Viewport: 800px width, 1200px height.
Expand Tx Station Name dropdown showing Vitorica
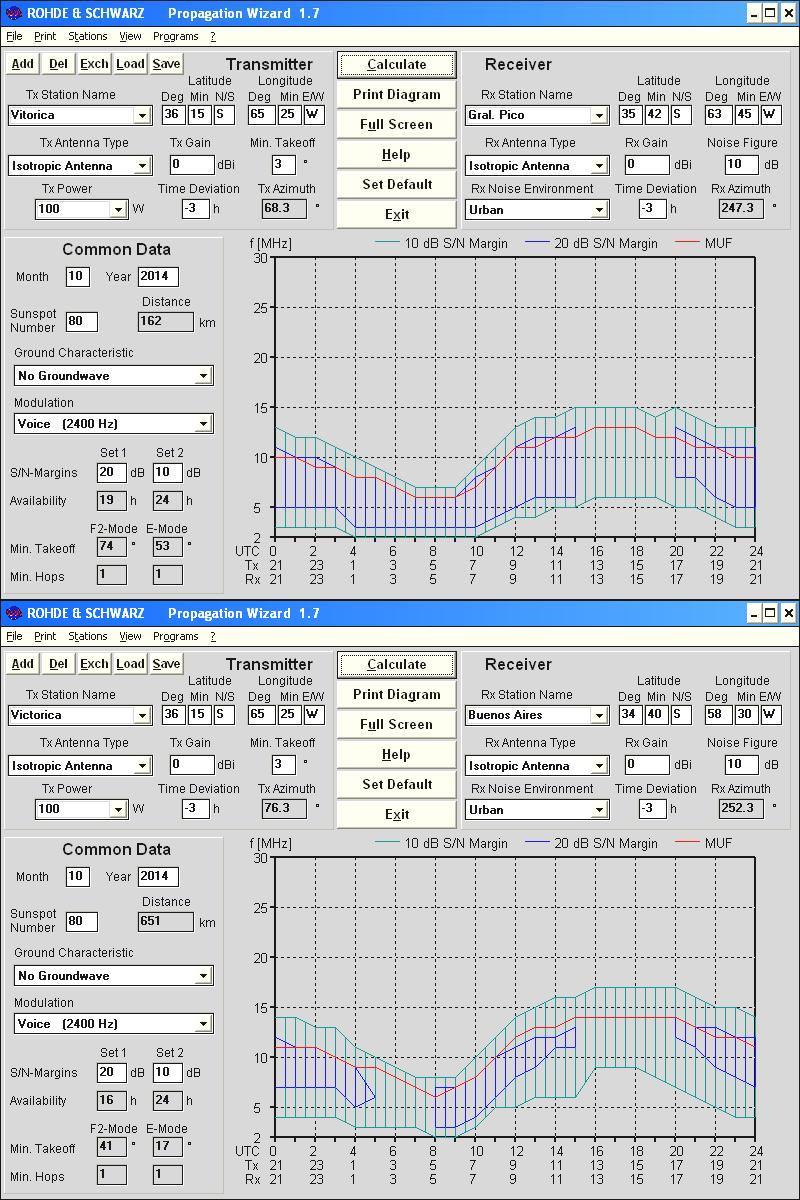[x=142, y=115]
